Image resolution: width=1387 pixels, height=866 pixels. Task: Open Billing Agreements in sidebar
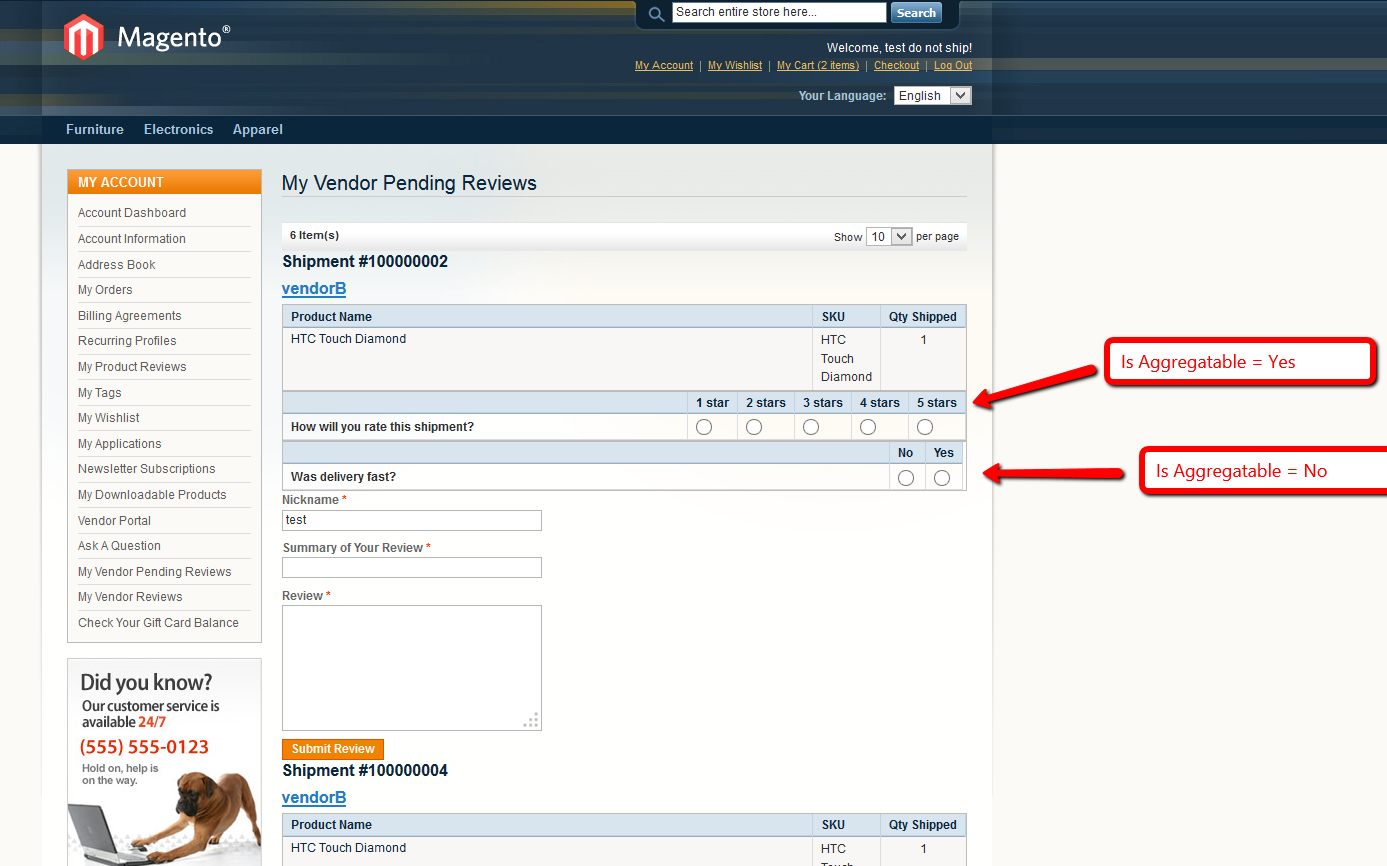(x=130, y=316)
